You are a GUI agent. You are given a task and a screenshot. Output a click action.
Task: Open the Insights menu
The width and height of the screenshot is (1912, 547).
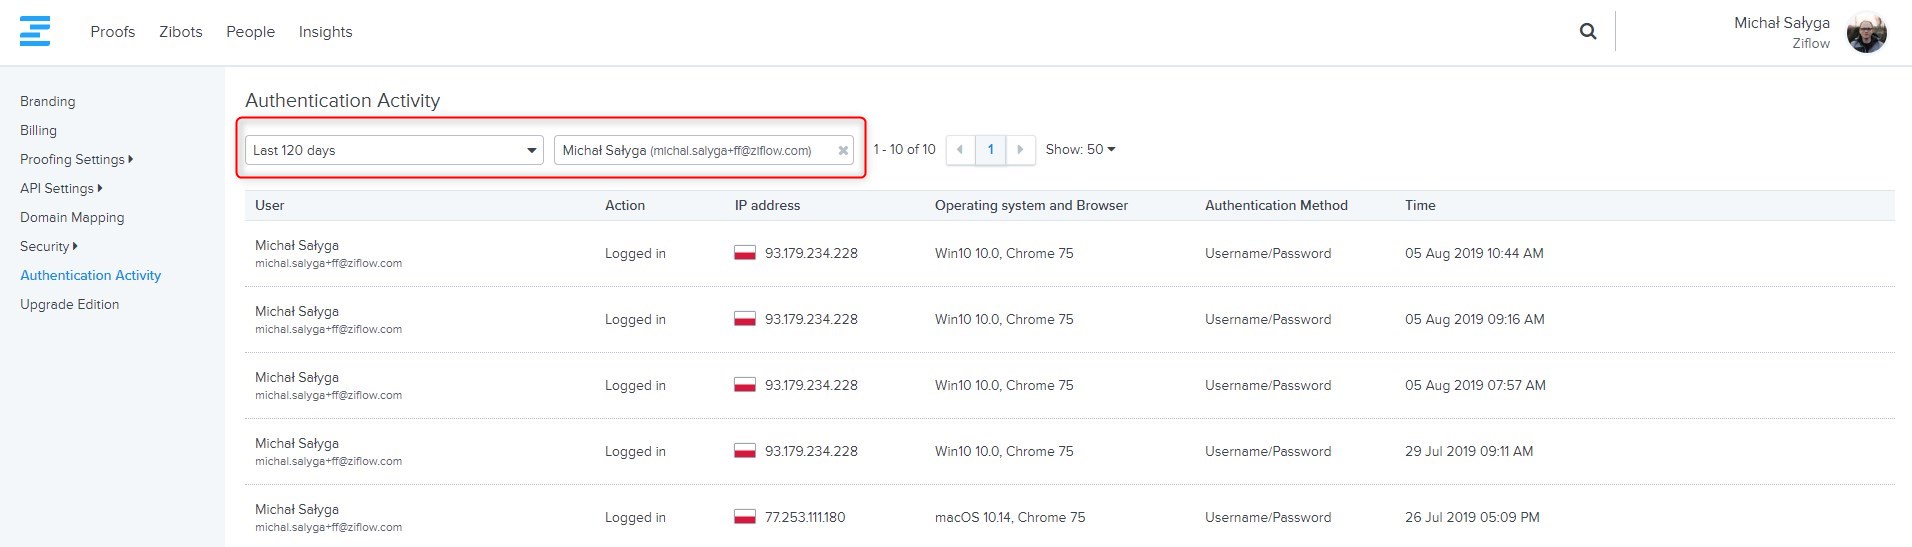(x=325, y=32)
